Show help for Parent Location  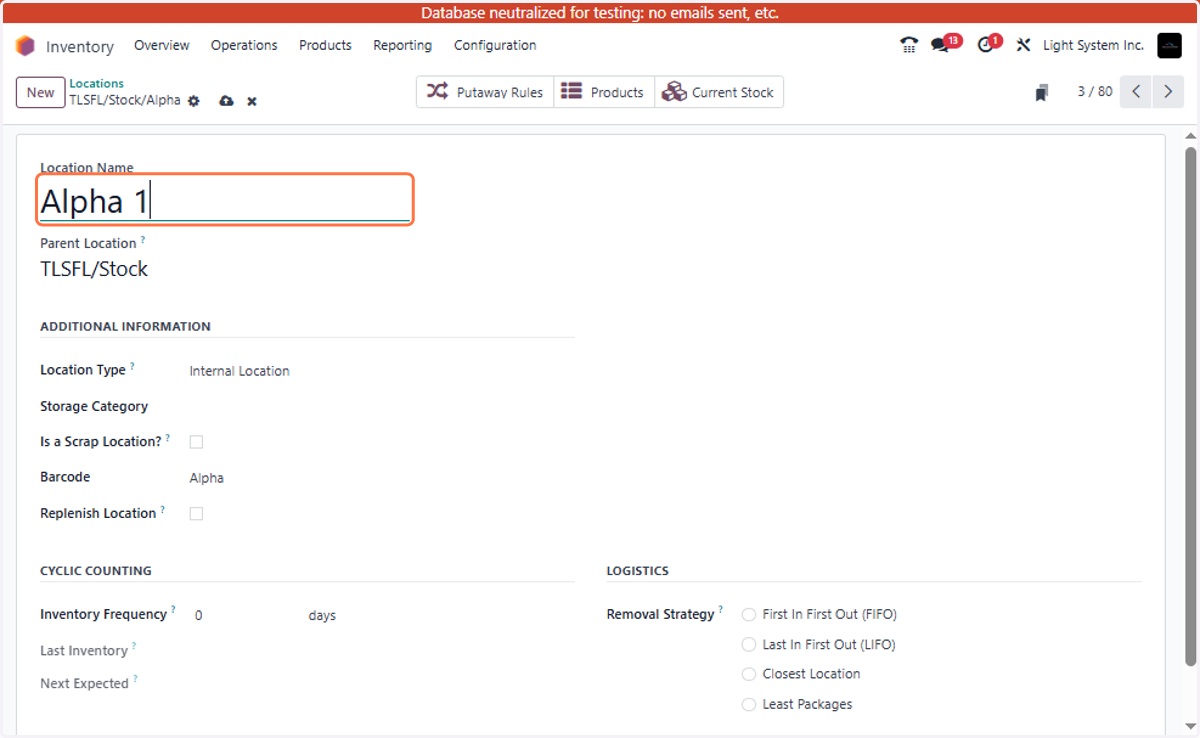click(142, 240)
